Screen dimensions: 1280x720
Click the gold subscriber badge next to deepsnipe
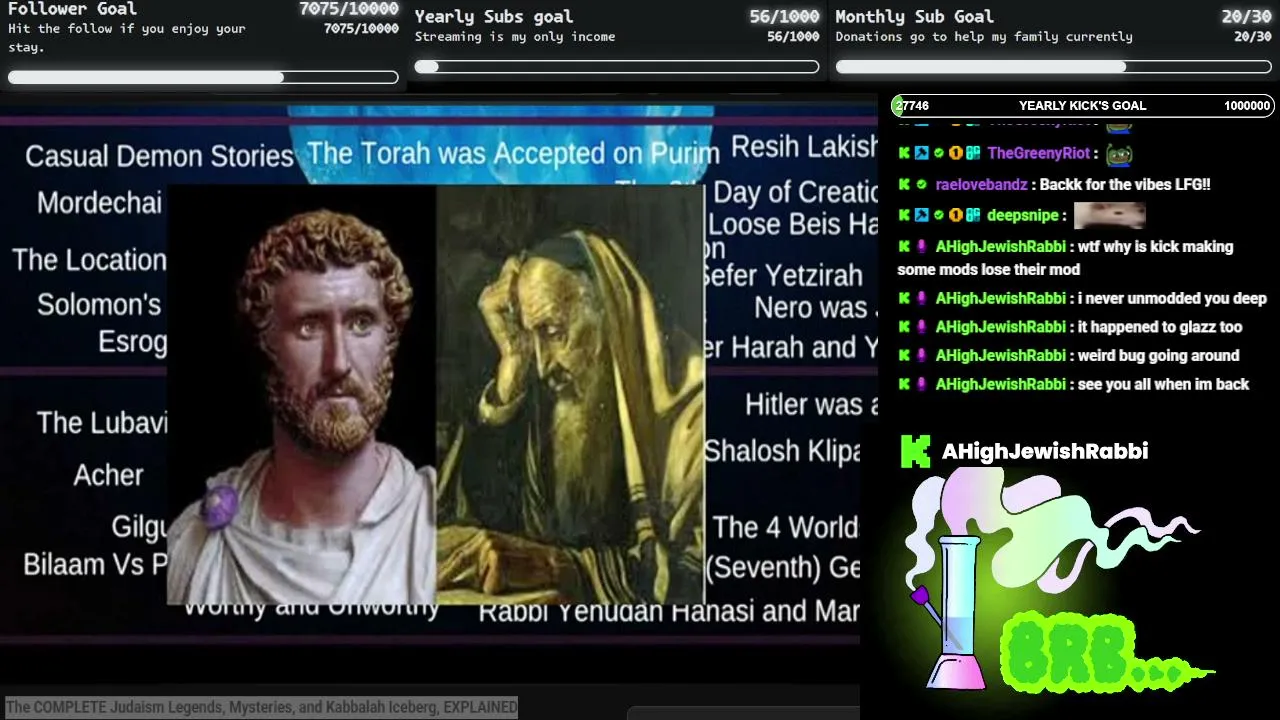click(x=955, y=215)
